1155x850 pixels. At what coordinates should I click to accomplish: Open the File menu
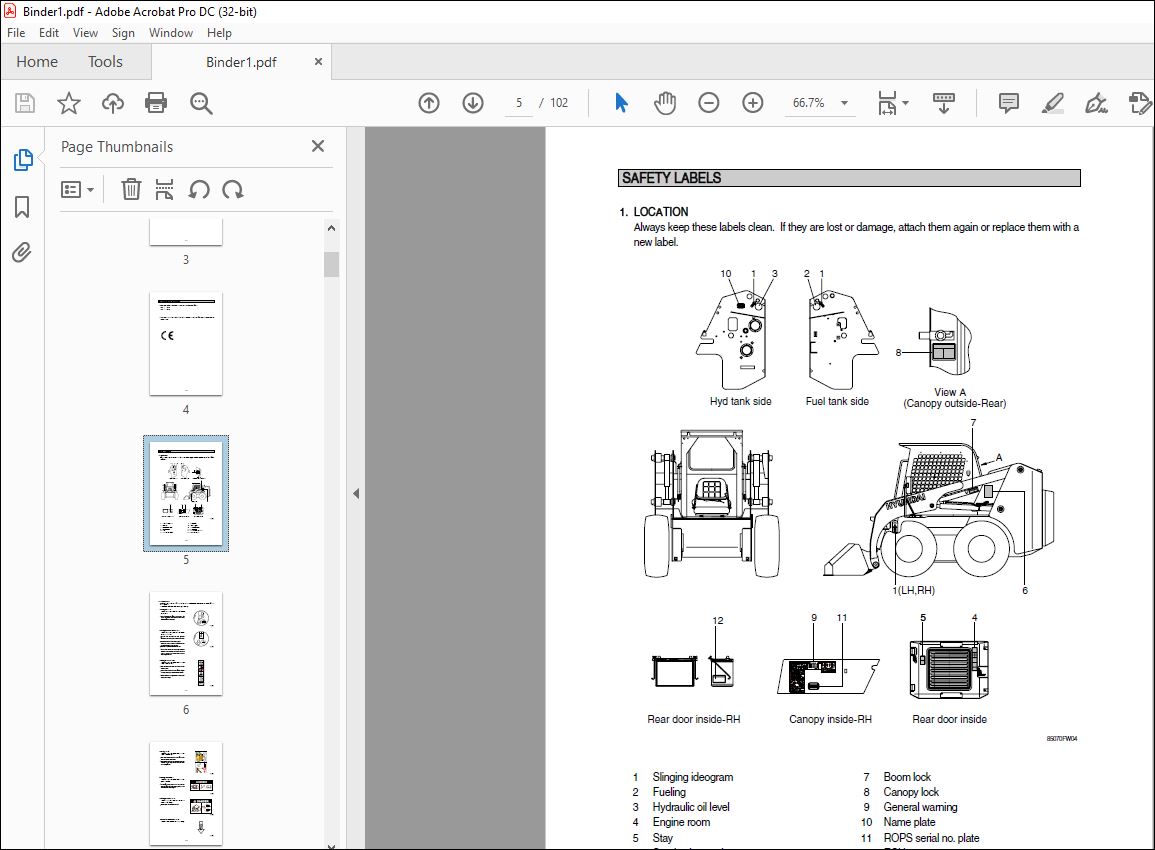click(15, 32)
